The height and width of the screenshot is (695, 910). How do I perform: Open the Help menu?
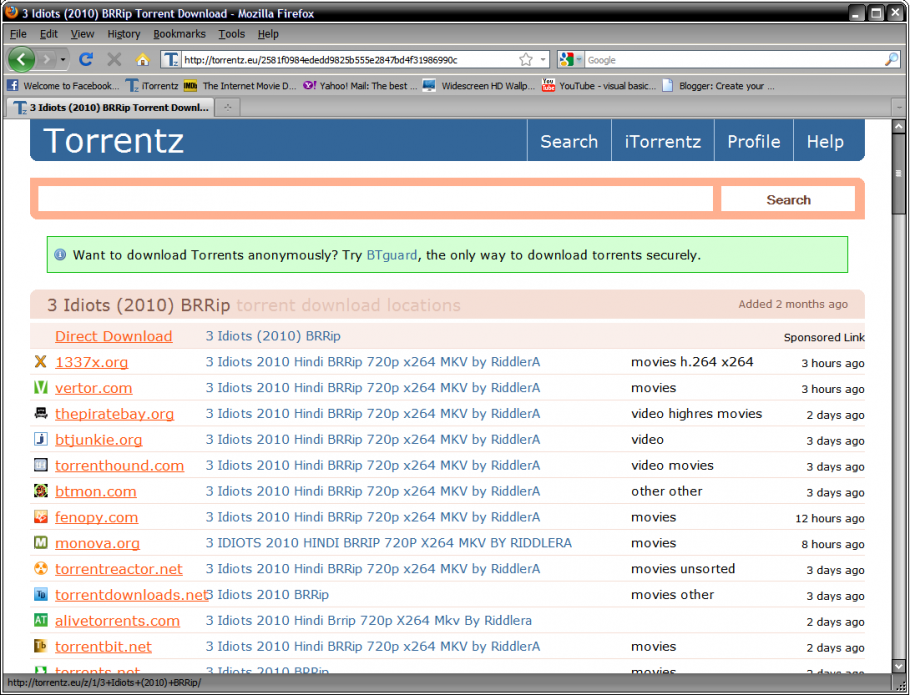click(x=268, y=34)
